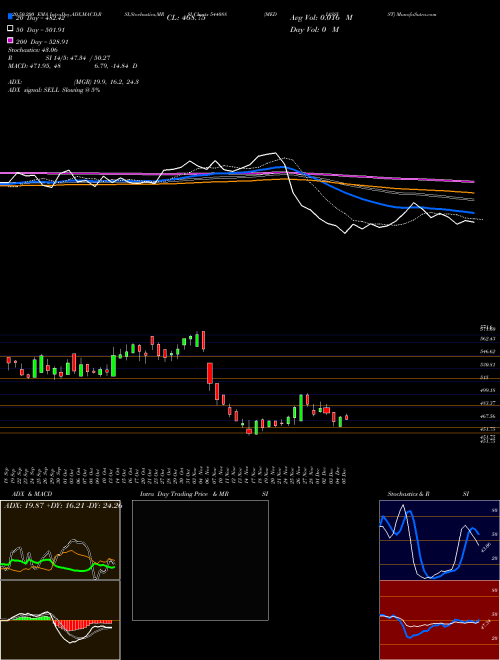Open the empty intraday trading price panel

click(x=200, y=560)
